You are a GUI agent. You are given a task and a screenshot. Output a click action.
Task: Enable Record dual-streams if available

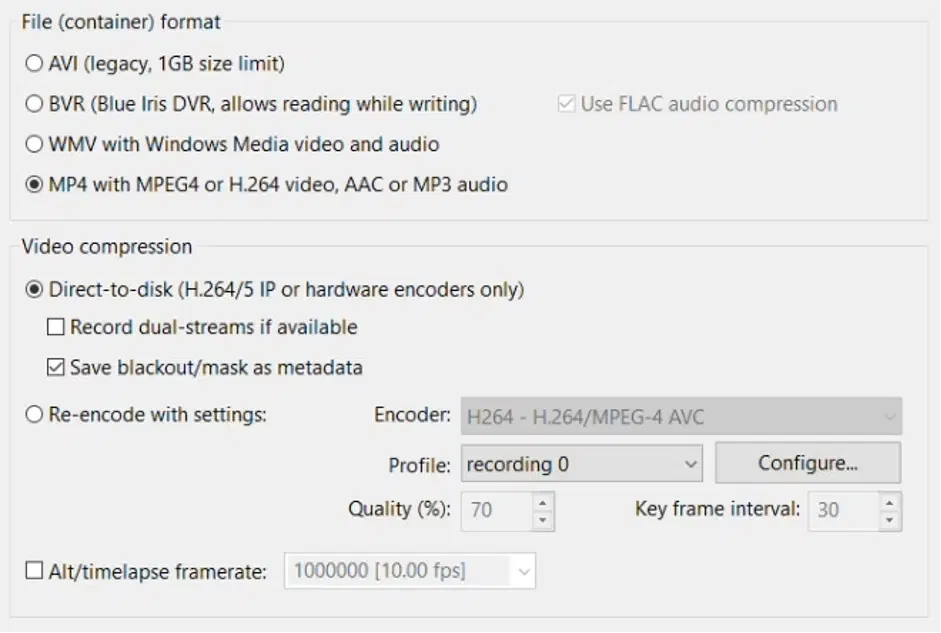coord(56,327)
